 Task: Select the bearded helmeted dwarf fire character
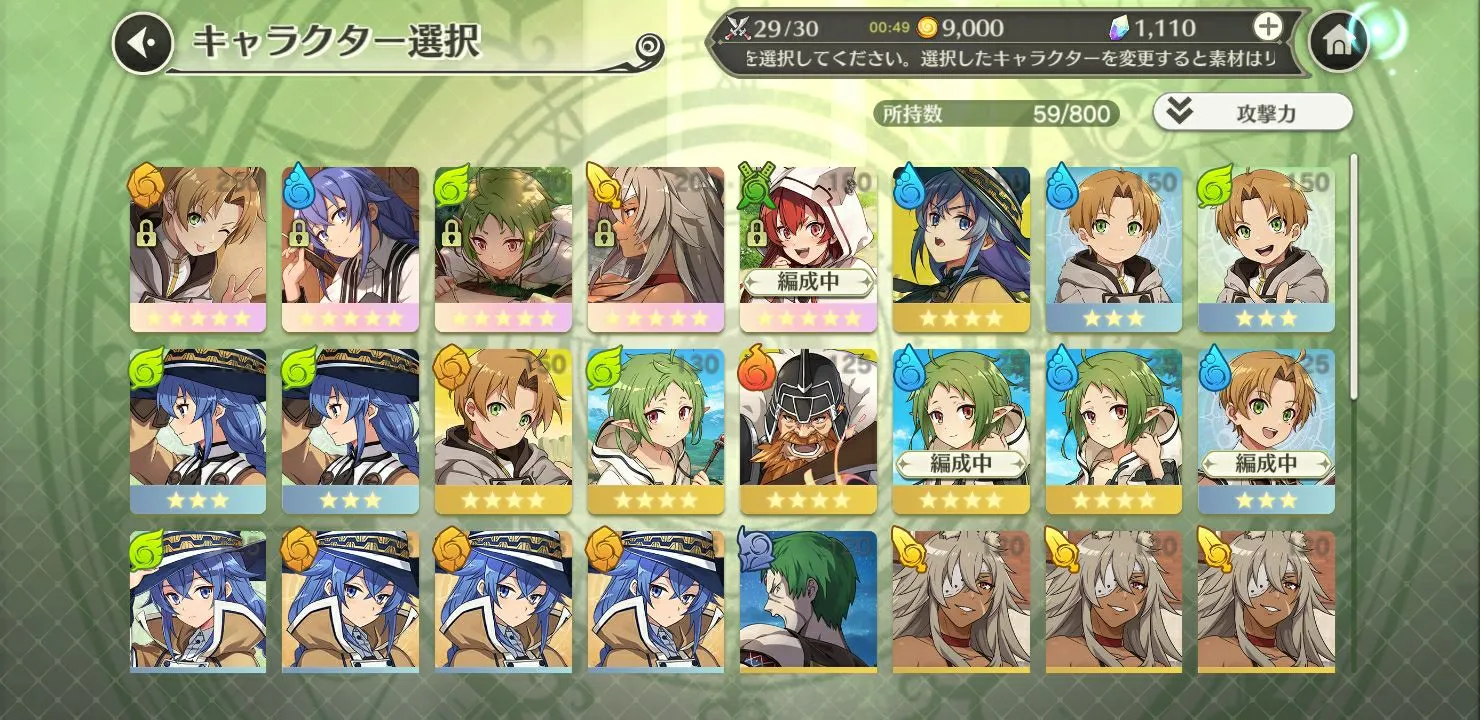pos(808,431)
